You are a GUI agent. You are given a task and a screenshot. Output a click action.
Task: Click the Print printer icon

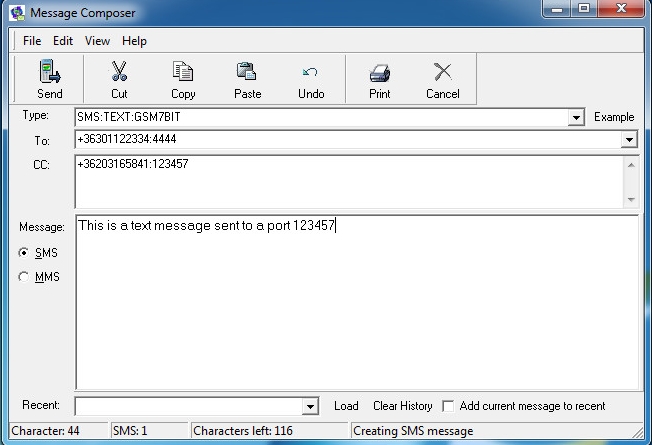379,73
